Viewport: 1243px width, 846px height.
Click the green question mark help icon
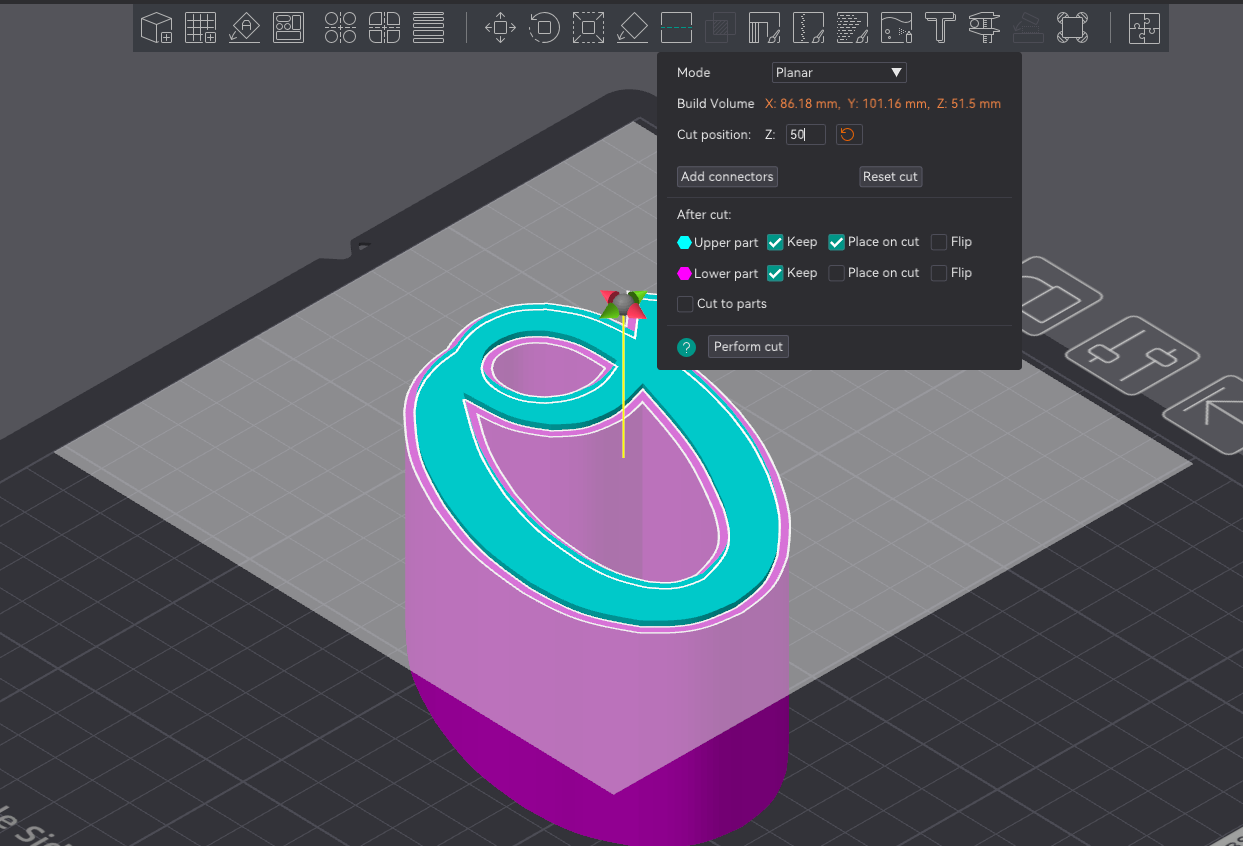686,347
